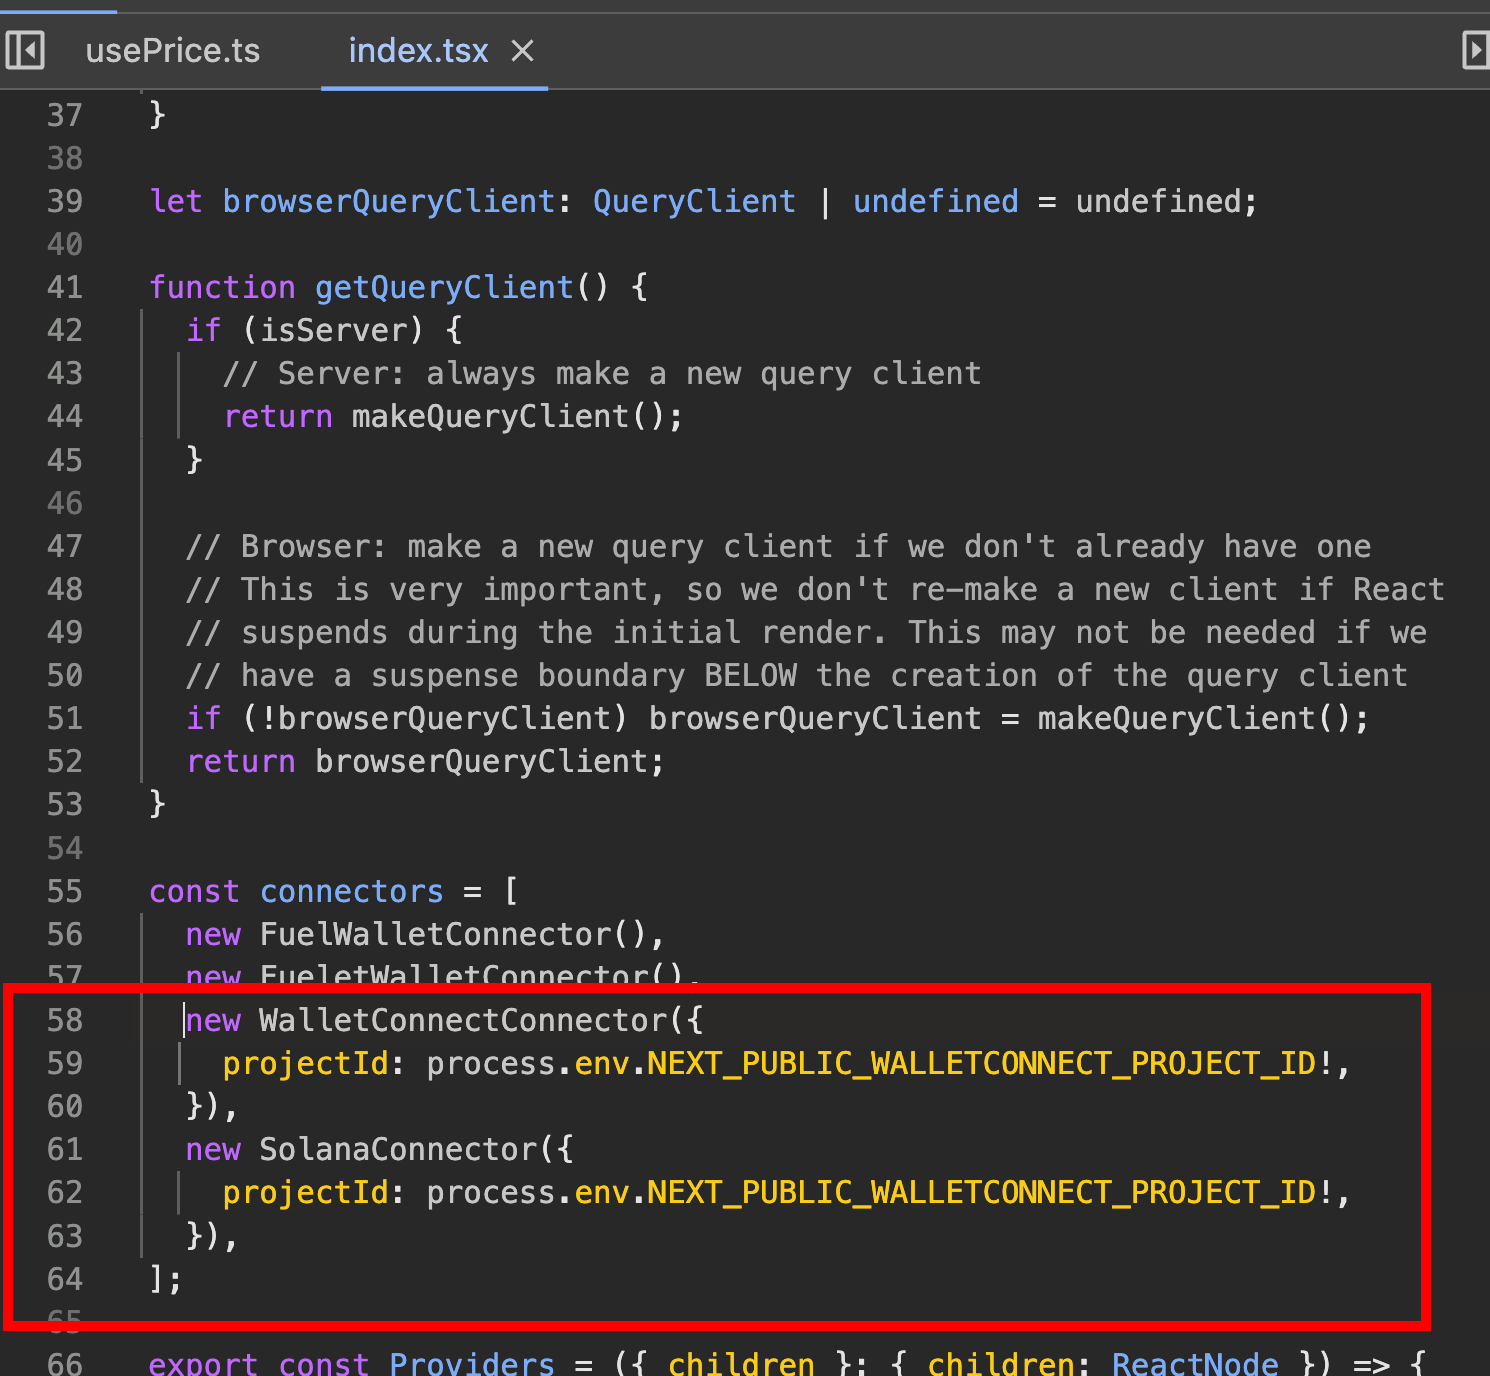
Task: Click 'NEXT_PUBLIC_WALLETCONNECT_PROJECT_ID' on line 62
Action: click(981, 1192)
